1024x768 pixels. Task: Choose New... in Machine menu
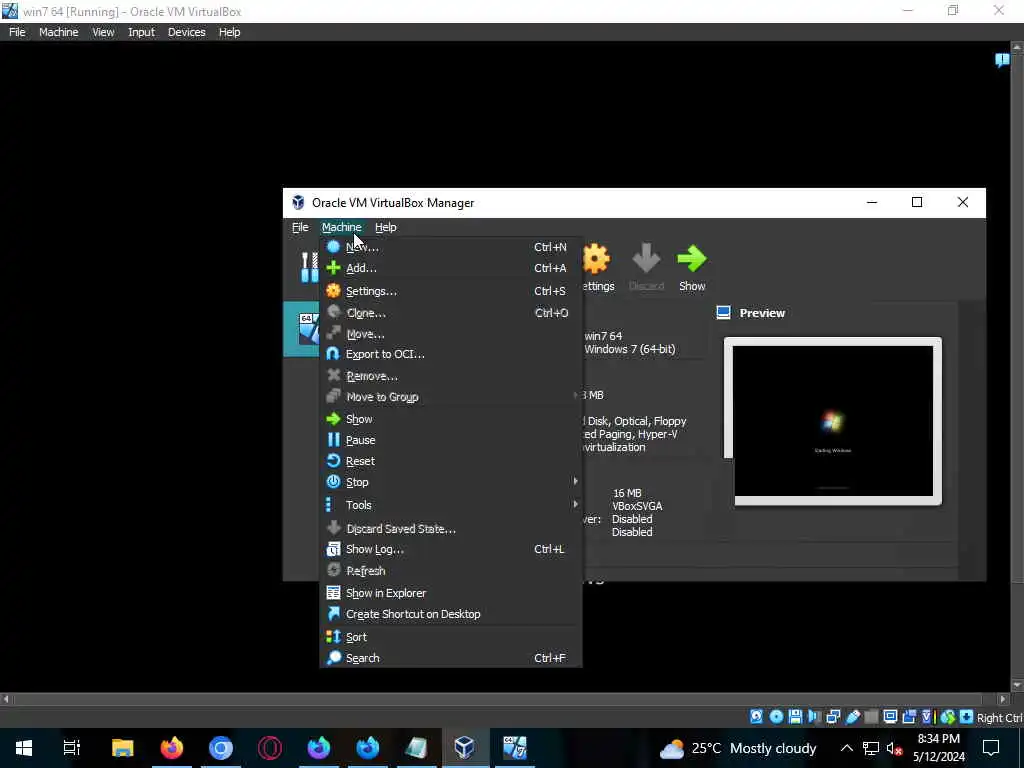(451, 247)
